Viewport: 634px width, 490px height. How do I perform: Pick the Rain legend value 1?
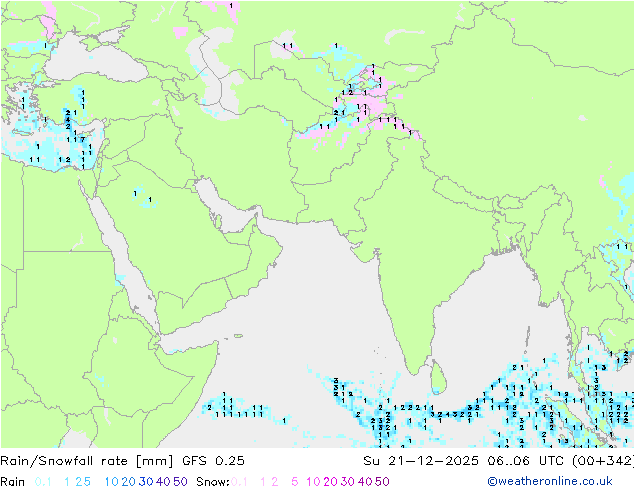click(x=67, y=482)
